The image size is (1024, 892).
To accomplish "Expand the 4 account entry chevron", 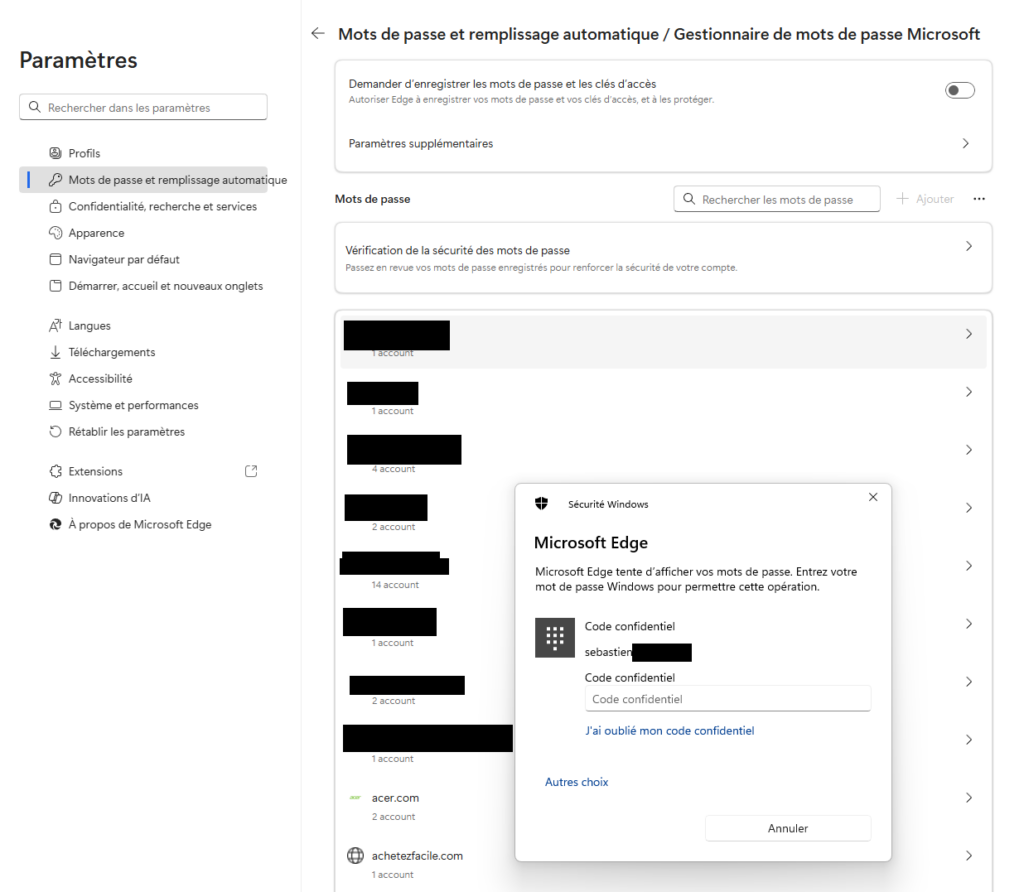I will click(968, 450).
